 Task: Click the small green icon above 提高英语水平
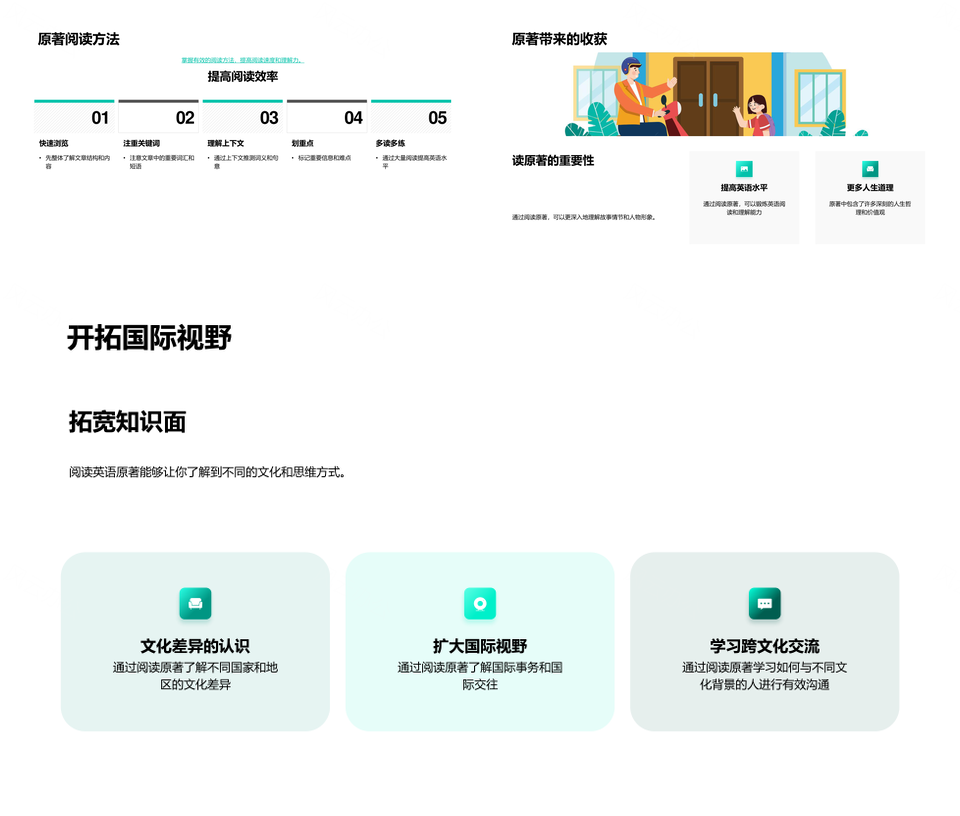(744, 169)
